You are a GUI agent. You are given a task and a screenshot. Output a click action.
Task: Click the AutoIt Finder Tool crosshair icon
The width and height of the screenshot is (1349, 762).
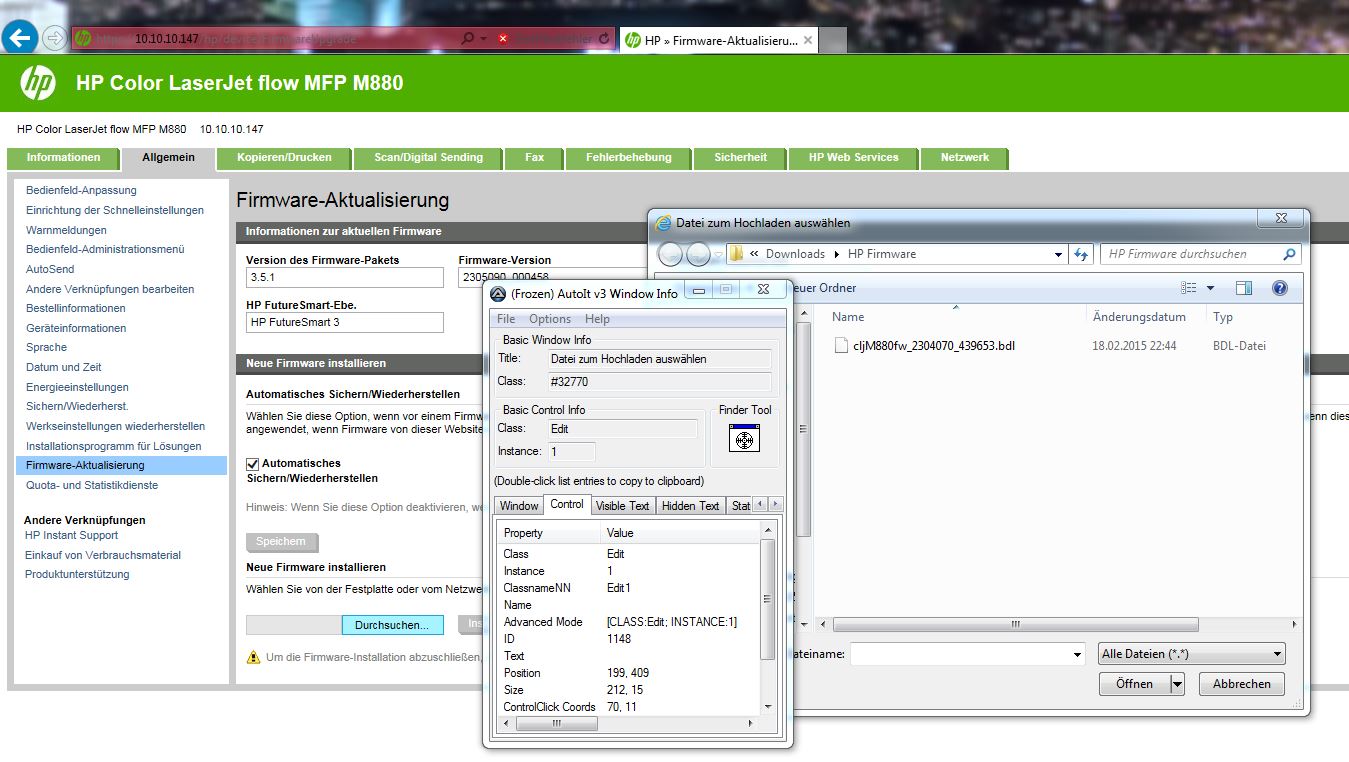point(744,438)
